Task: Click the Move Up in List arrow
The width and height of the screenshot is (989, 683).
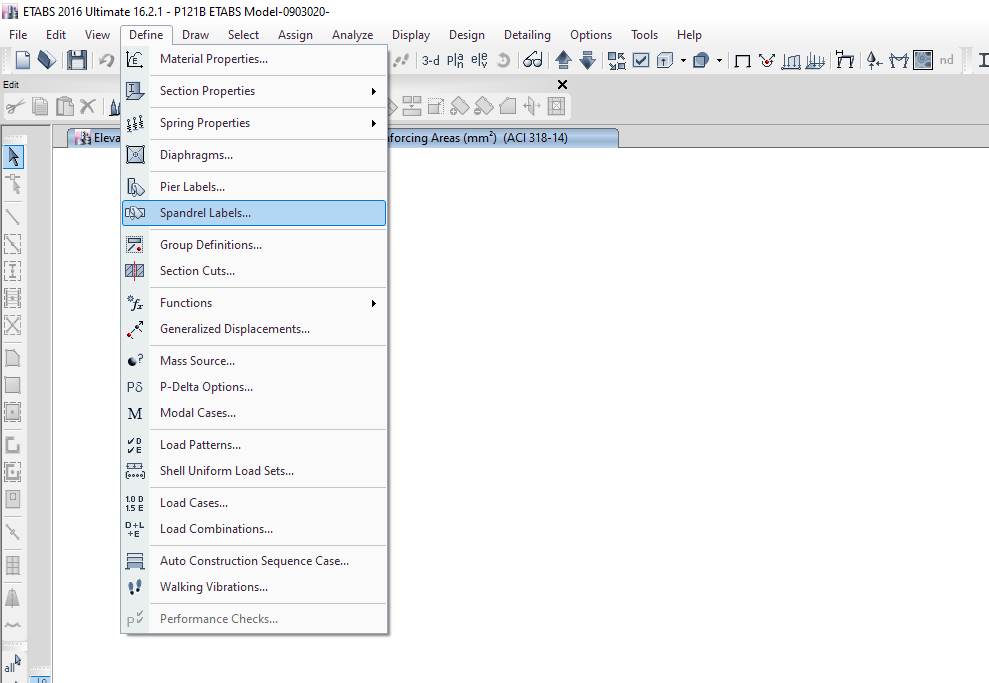Action: click(x=562, y=60)
